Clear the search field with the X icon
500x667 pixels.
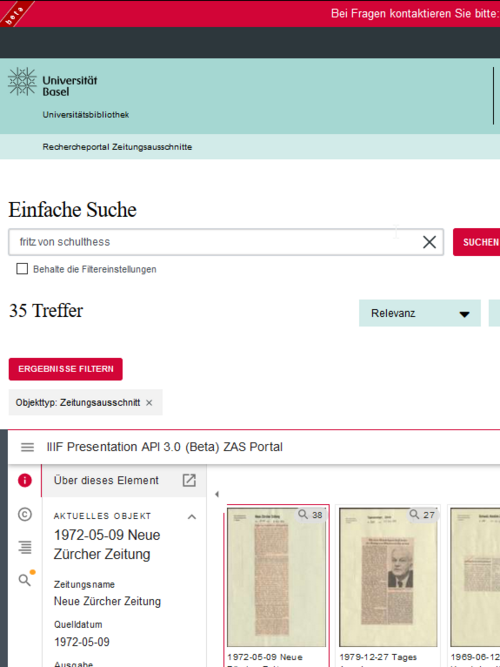coord(429,242)
